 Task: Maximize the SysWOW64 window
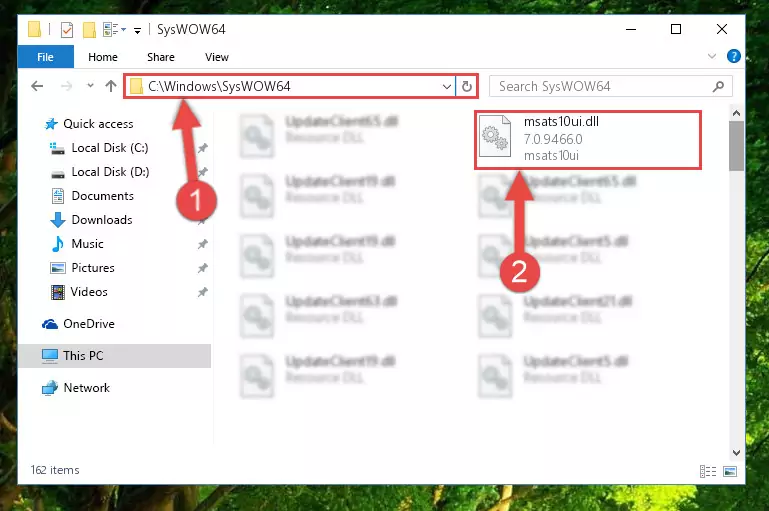tap(676, 29)
